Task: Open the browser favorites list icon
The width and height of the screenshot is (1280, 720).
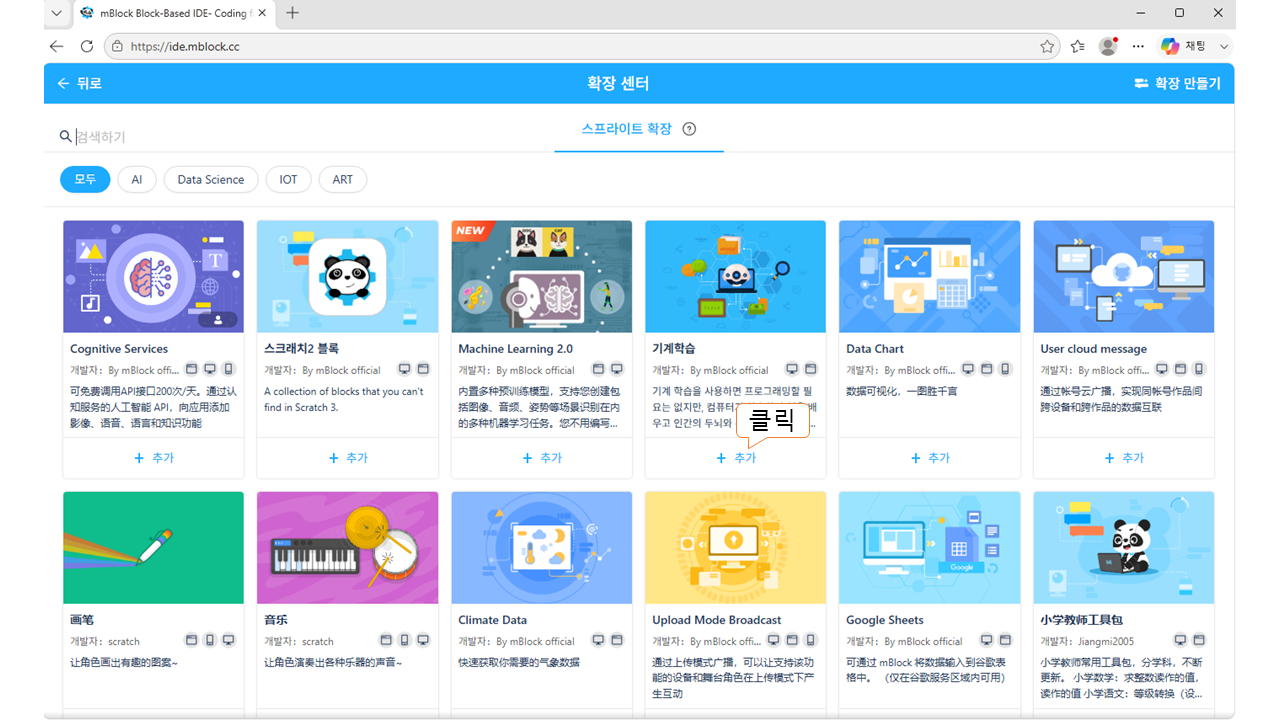Action: (1077, 46)
